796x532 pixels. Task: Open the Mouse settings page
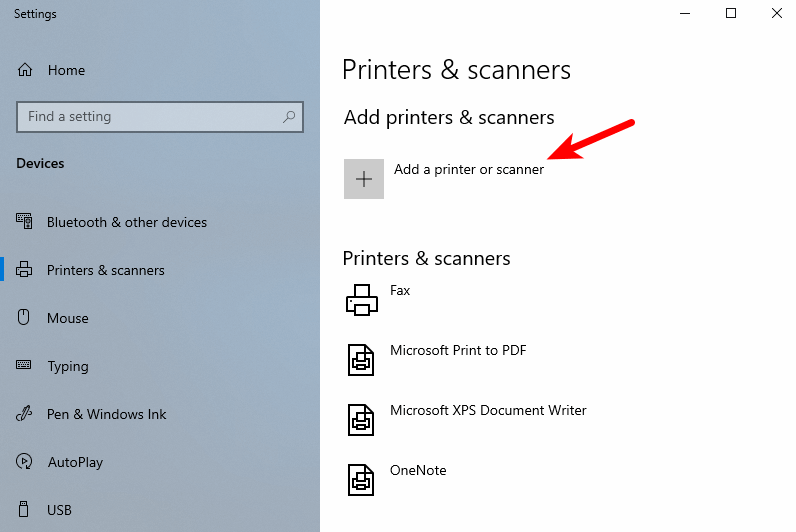pos(68,318)
